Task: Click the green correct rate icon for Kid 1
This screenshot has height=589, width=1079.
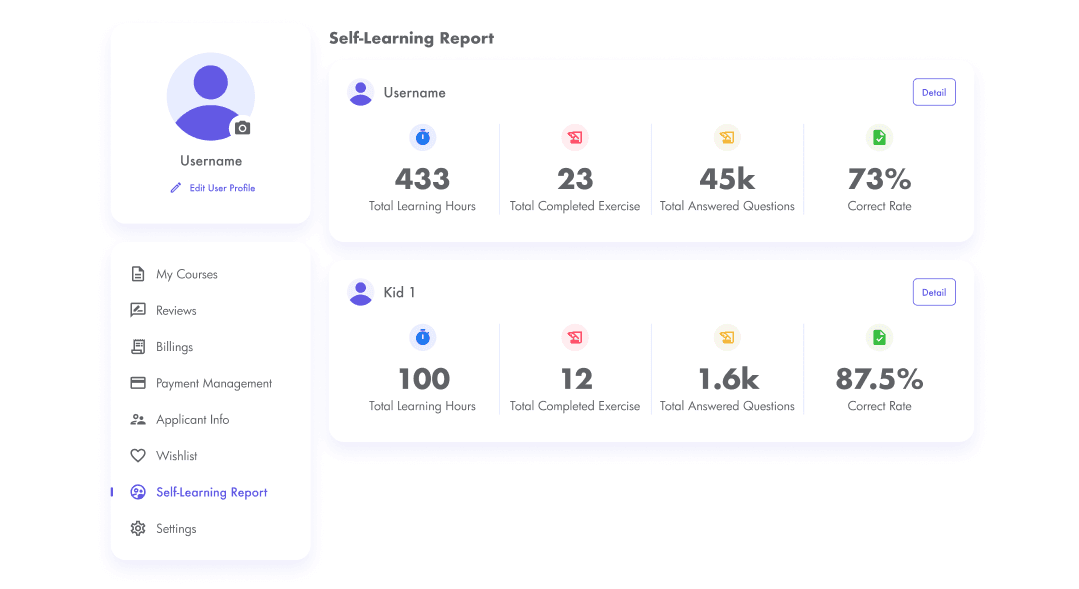Action: (879, 338)
